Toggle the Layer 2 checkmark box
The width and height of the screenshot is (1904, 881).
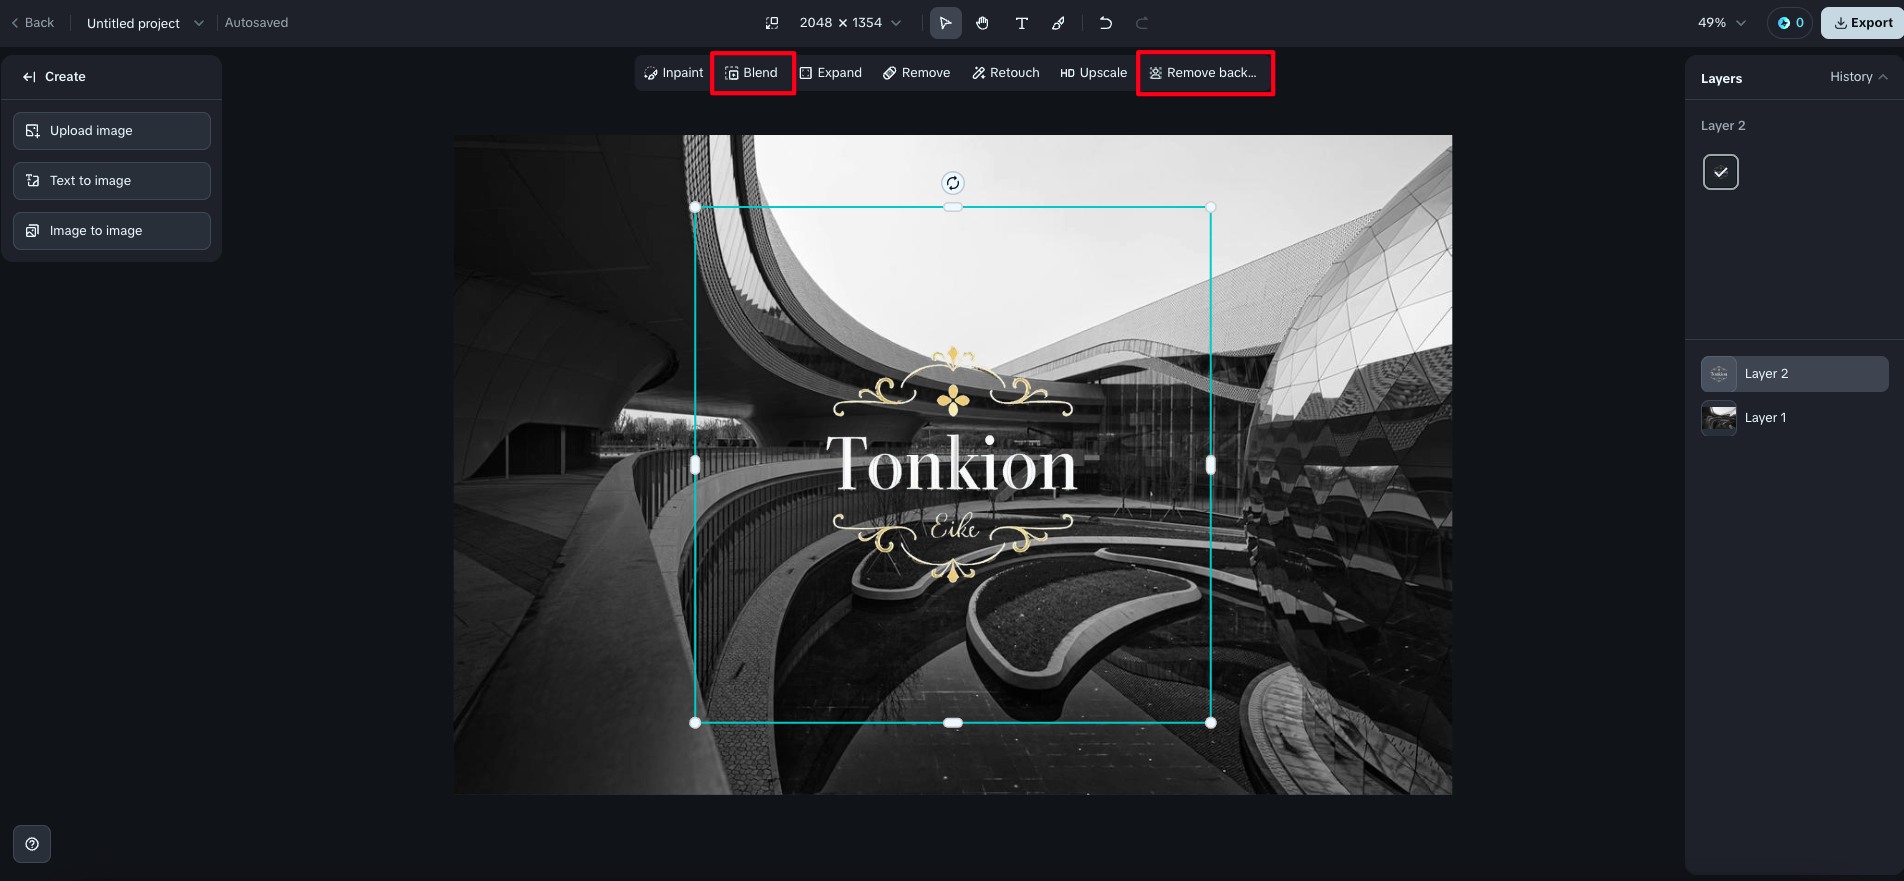[1721, 172]
